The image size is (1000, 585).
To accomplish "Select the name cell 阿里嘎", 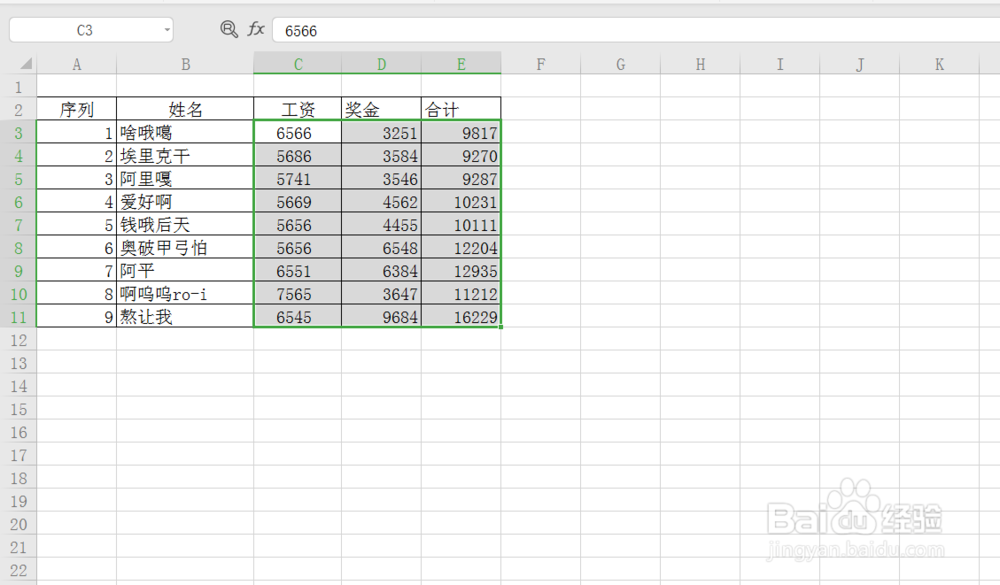I will coord(185,179).
